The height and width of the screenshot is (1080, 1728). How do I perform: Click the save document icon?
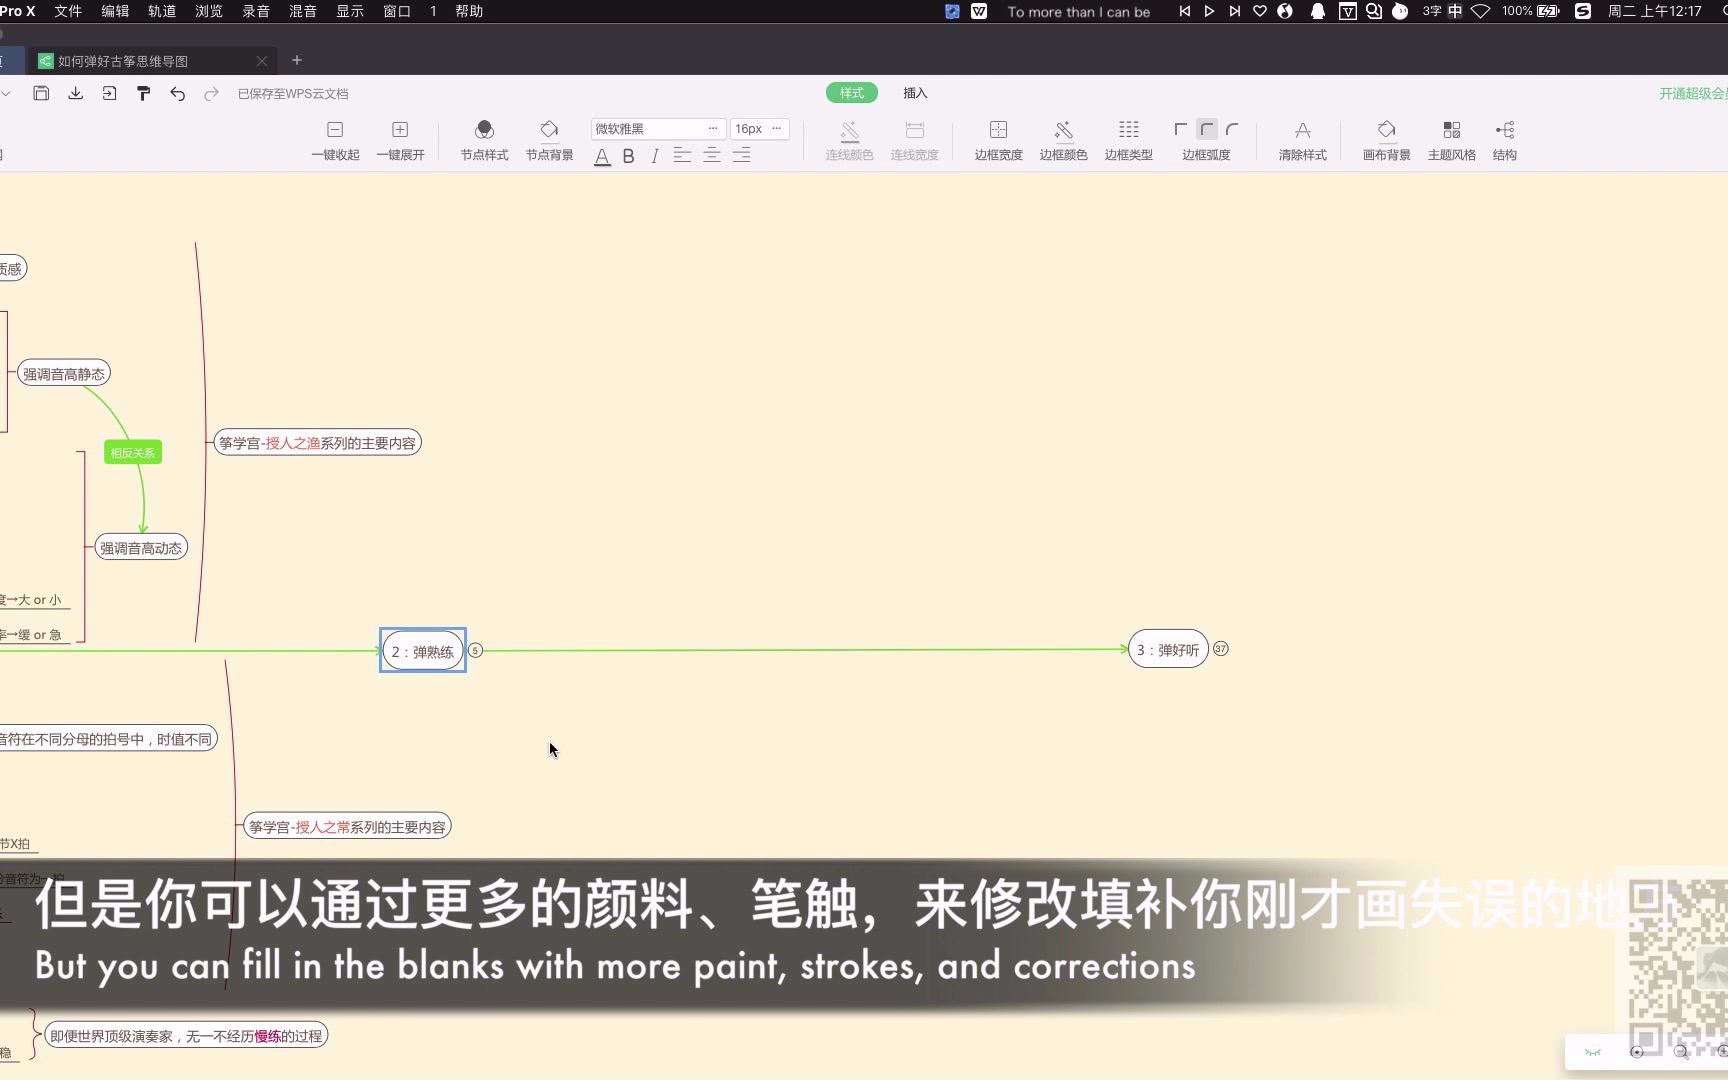pos(41,93)
